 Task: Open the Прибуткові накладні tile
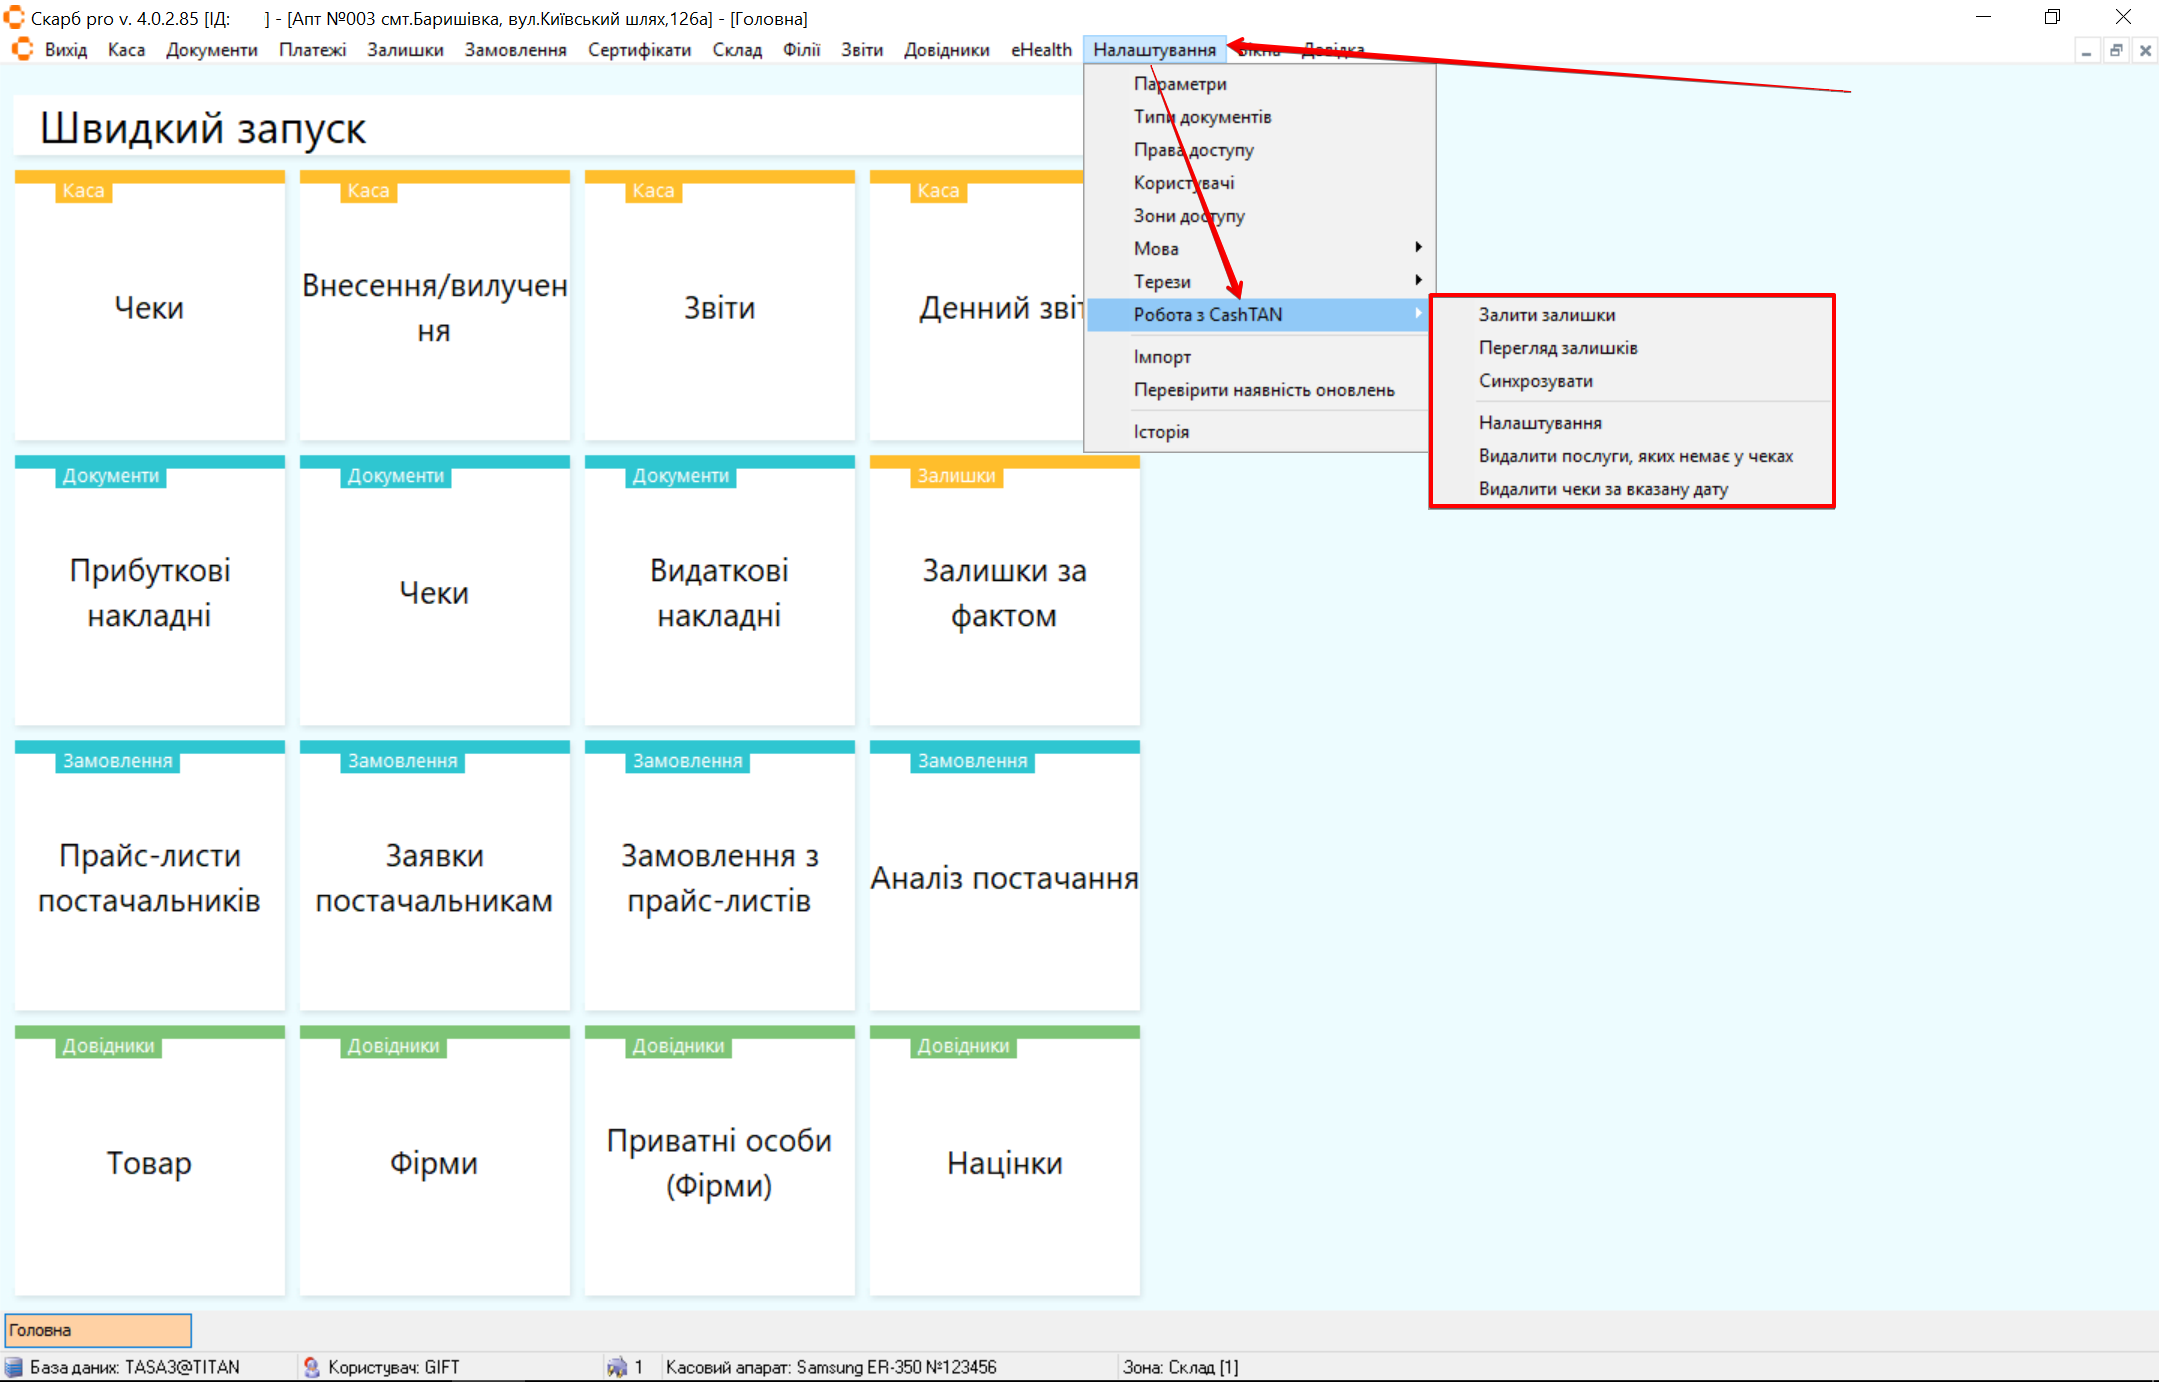(x=149, y=592)
